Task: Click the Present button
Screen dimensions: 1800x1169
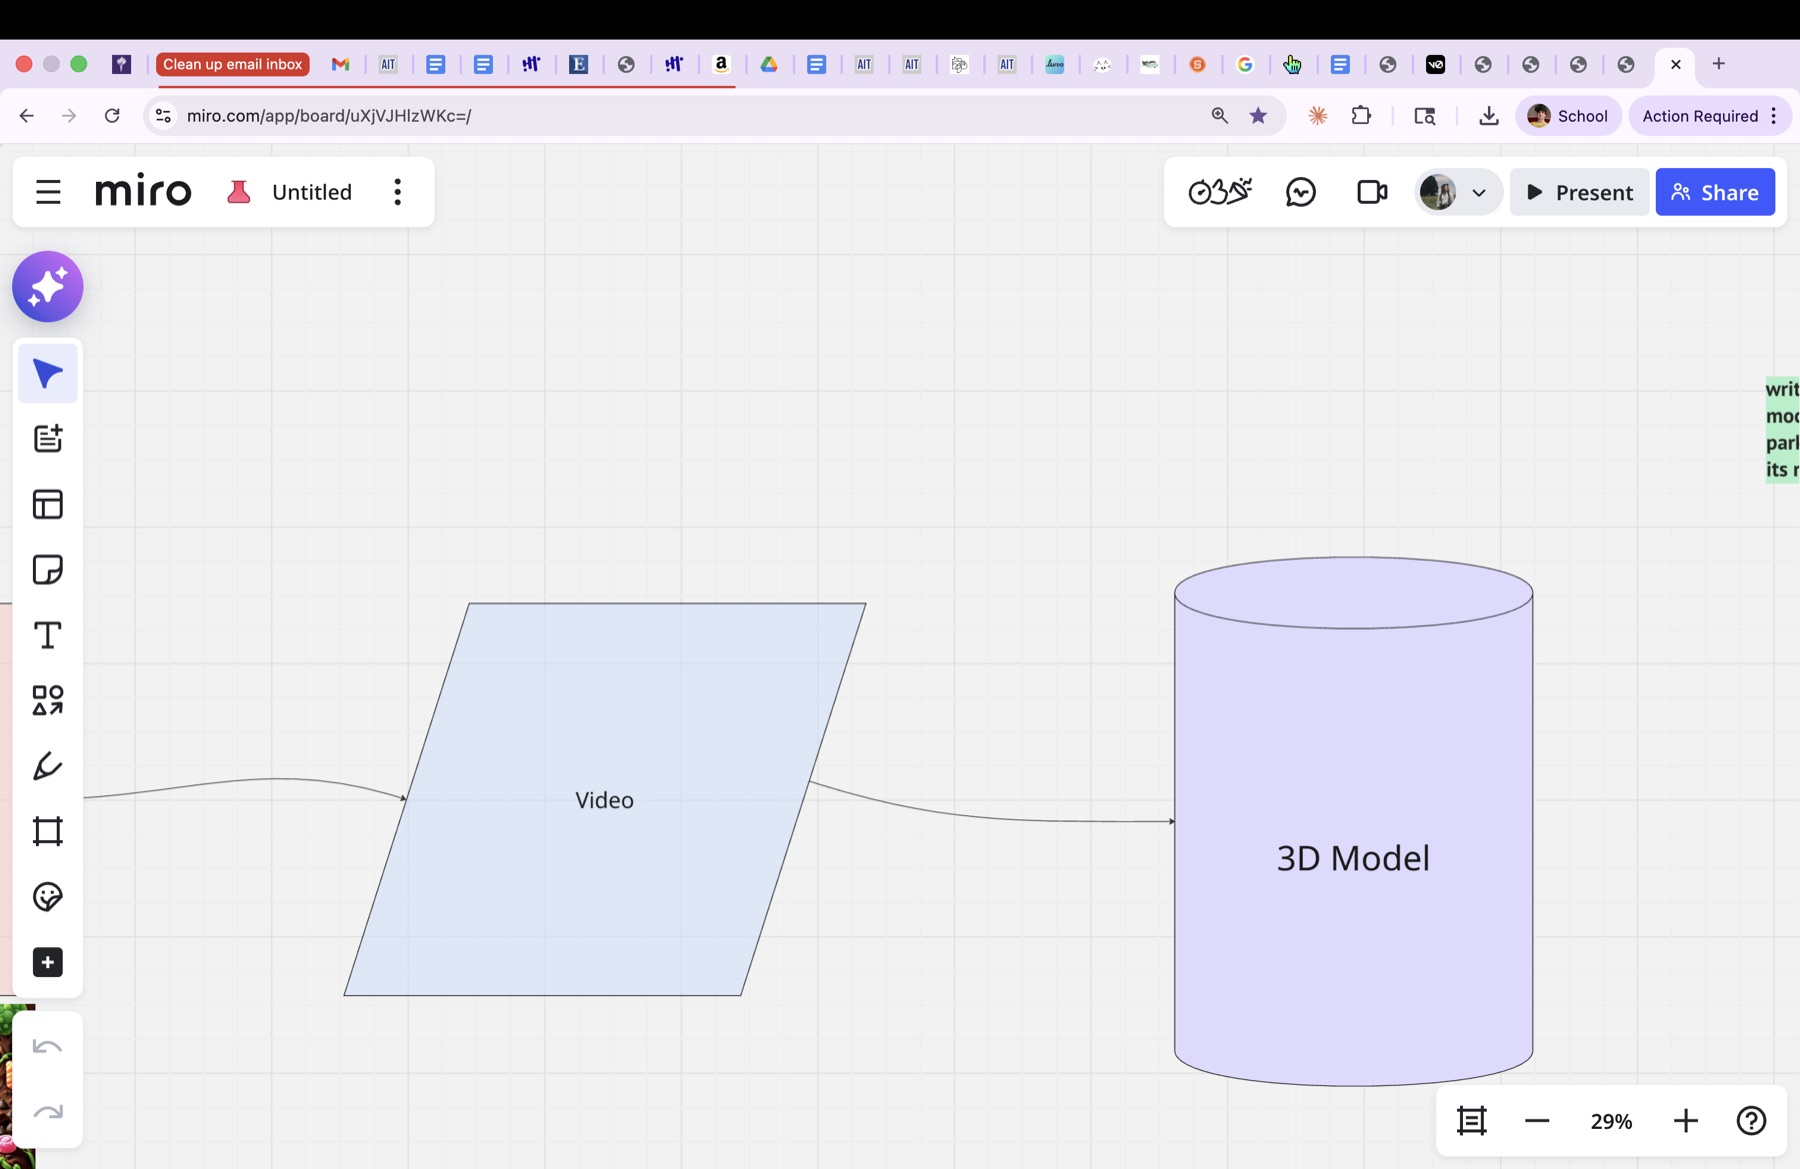Action: click(1579, 192)
